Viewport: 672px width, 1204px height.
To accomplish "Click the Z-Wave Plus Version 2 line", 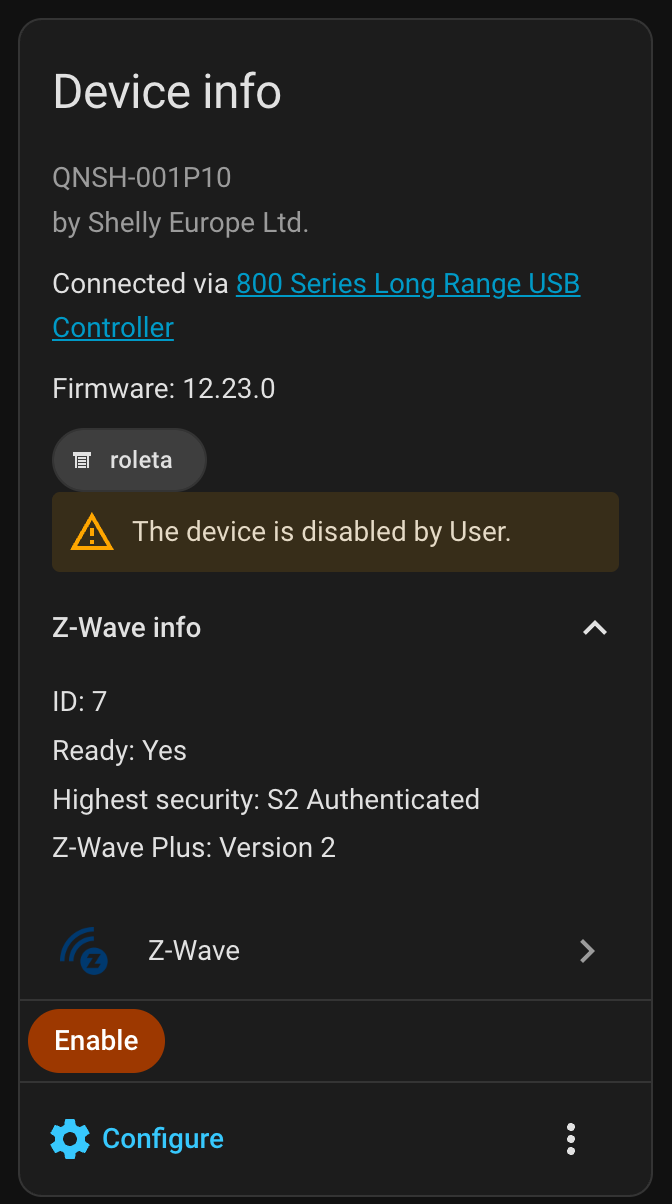I will click(194, 848).
